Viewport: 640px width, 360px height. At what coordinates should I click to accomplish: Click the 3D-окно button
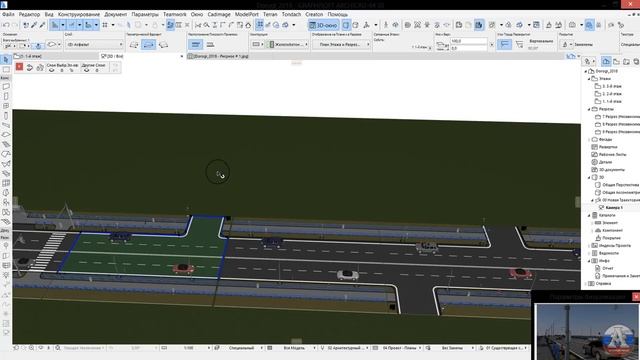323,25
